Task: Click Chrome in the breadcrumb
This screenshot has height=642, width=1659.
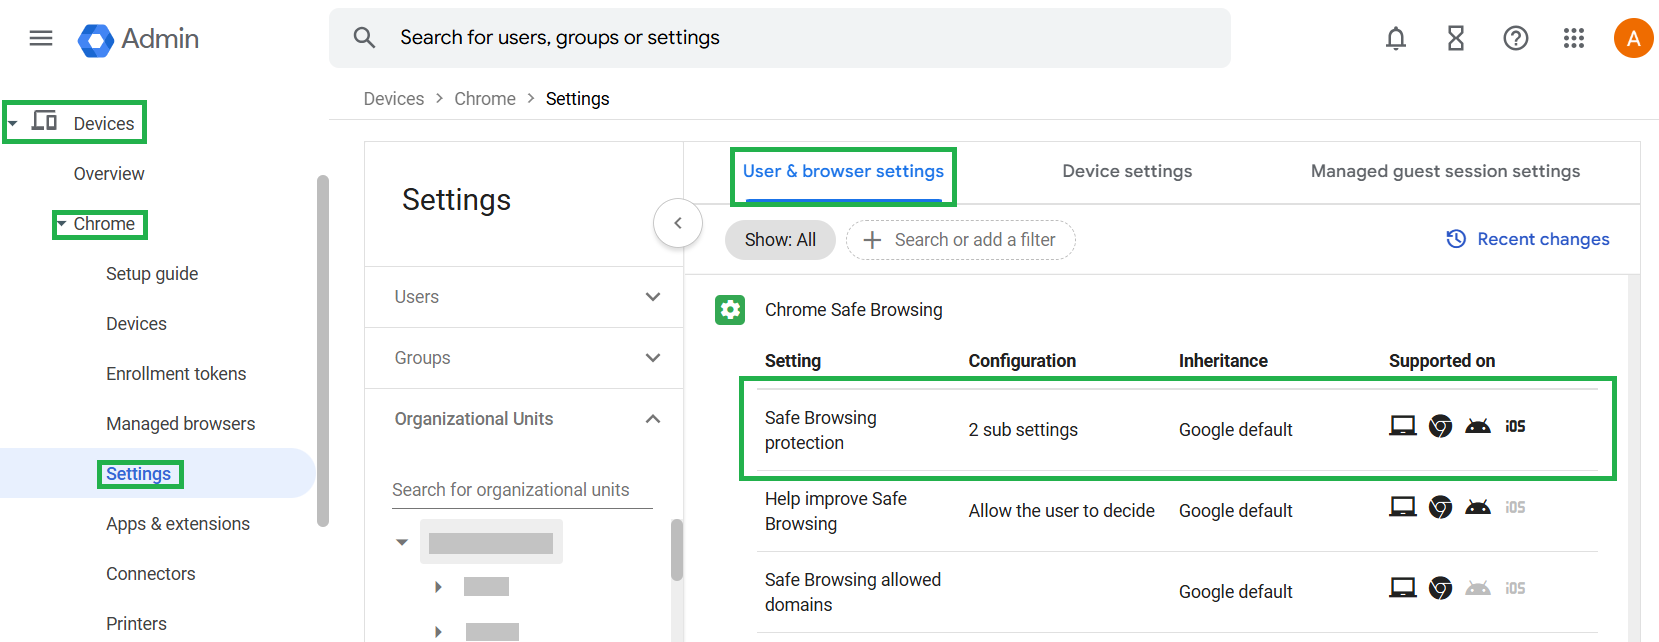Action: (485, 99)
